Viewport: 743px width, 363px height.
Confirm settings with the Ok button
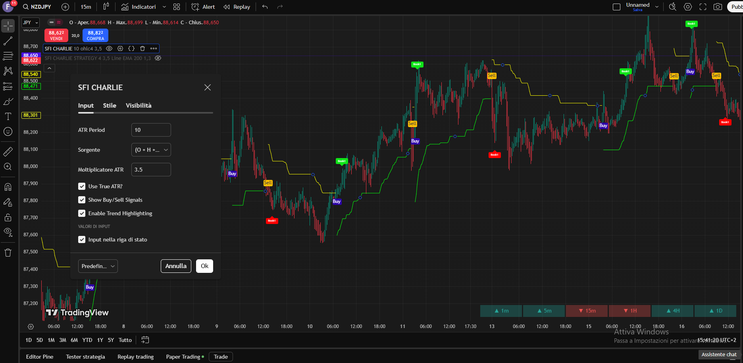point(204,266)
